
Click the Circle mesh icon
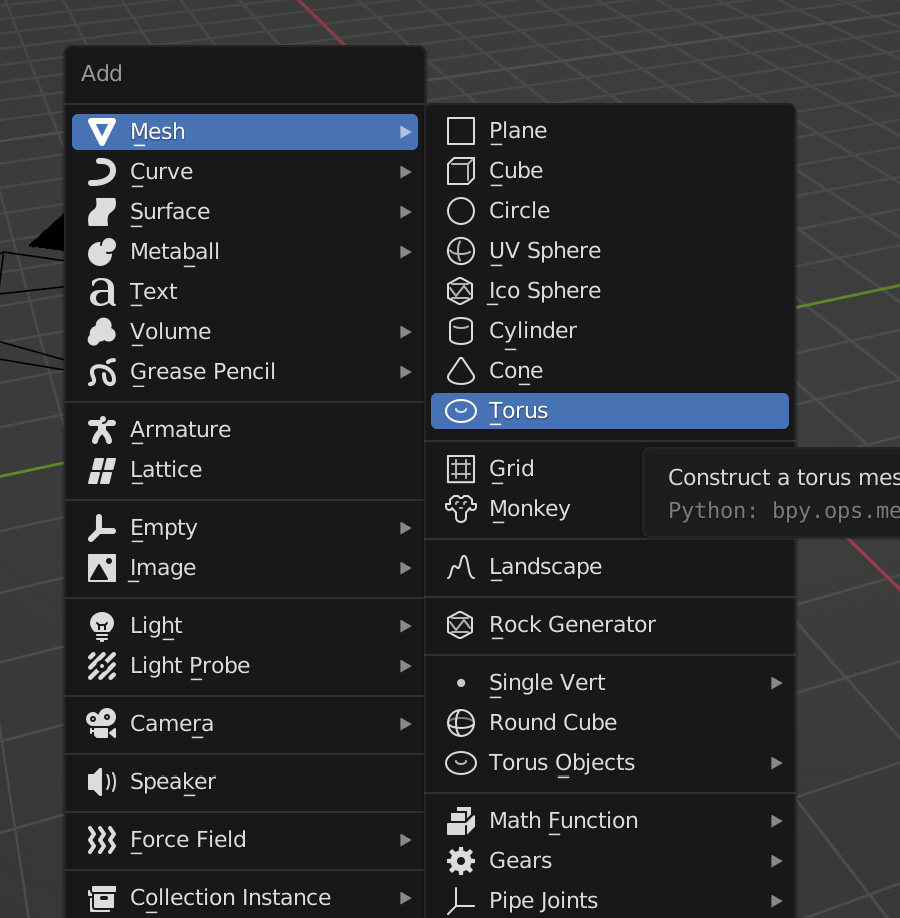tap(461, 211)
